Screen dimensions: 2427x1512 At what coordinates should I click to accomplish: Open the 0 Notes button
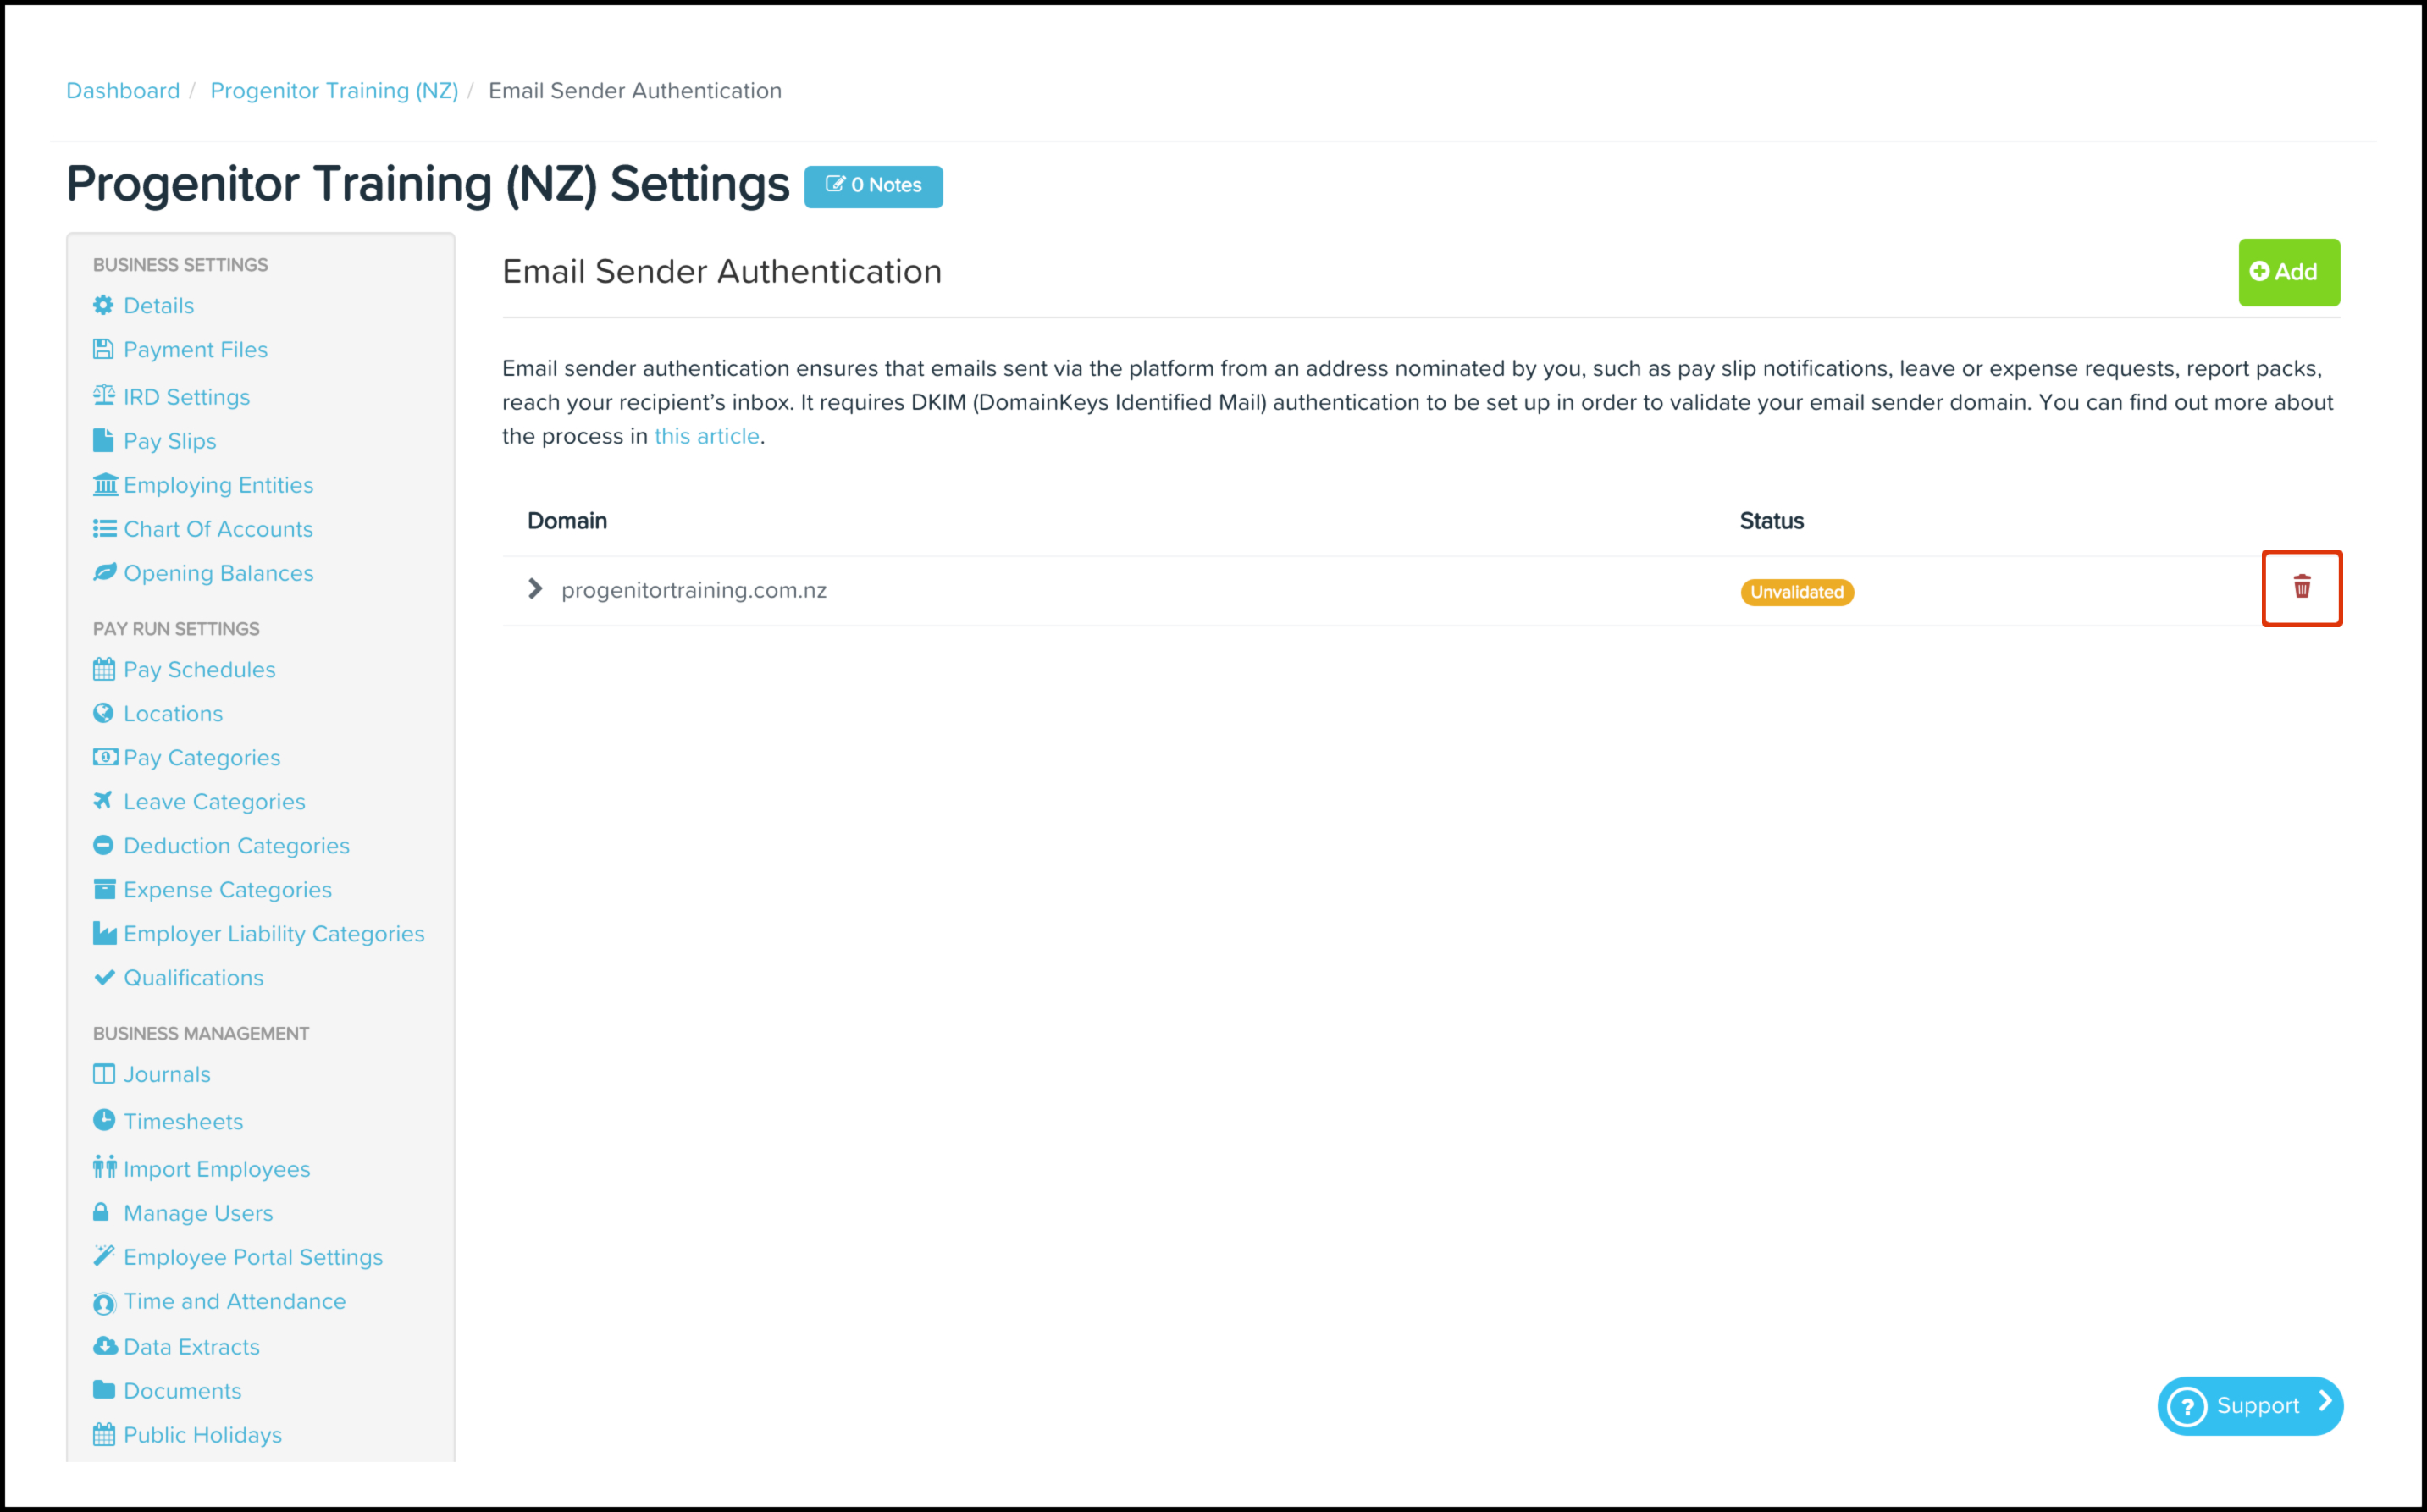click(x=873, y=186)
